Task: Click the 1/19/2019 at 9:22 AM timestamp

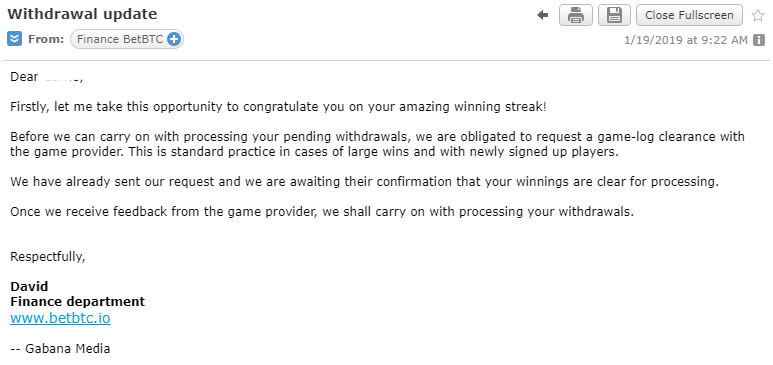Action: tap(686, 40)
